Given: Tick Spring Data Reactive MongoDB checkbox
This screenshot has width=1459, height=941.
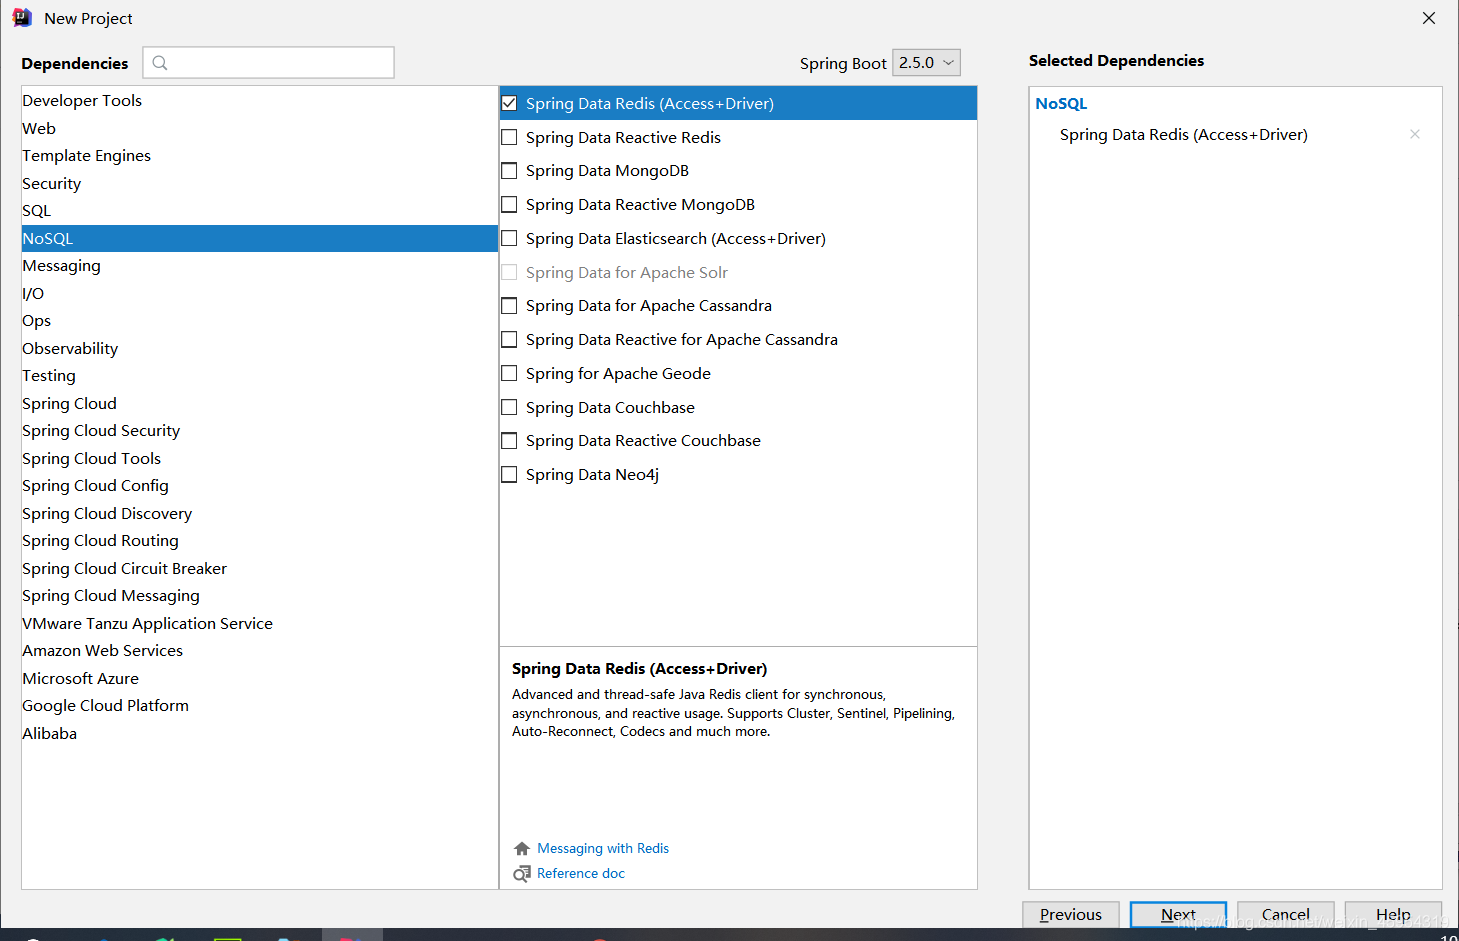Looking at the screenshot, I should pyautogui.click(x=509, y=204).
